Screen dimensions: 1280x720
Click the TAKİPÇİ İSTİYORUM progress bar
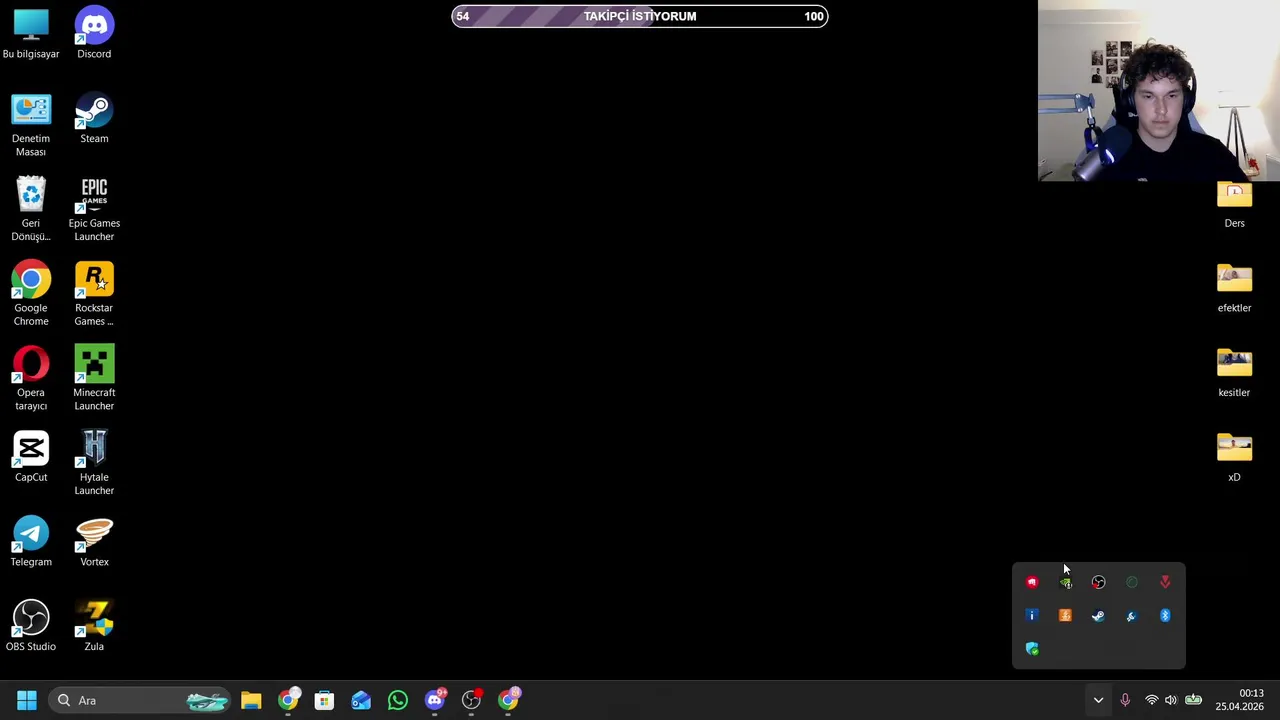click(640, 16)
